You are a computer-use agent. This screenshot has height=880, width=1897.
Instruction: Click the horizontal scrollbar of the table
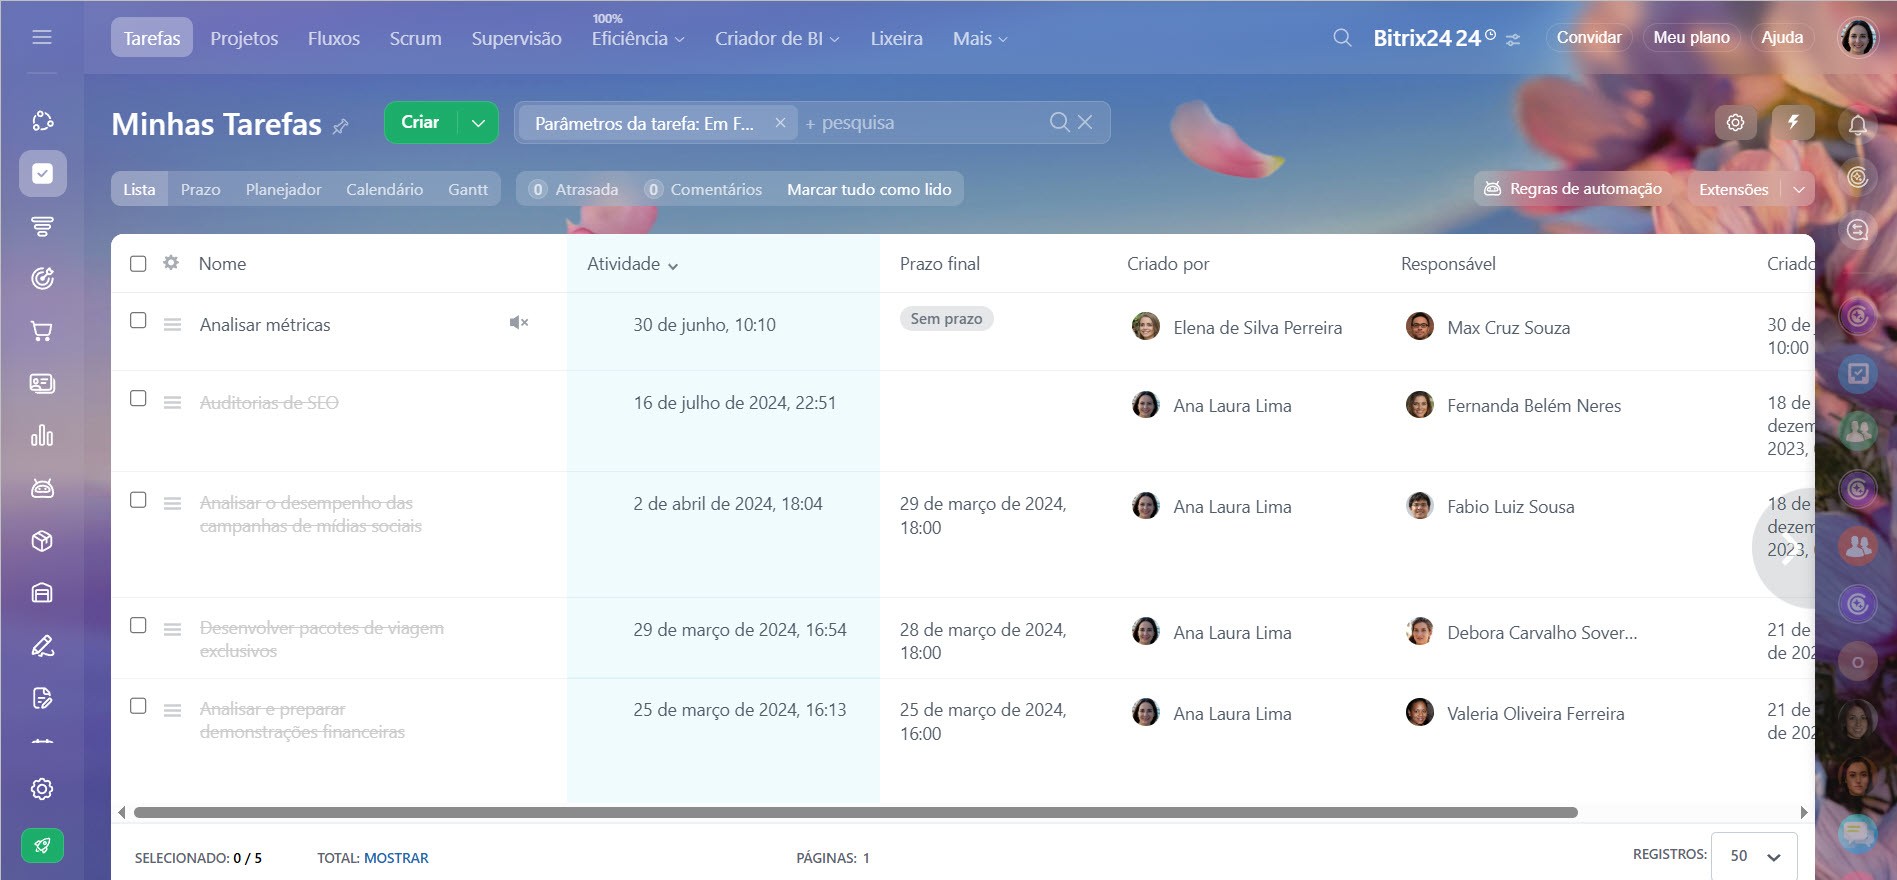[856, 812]
